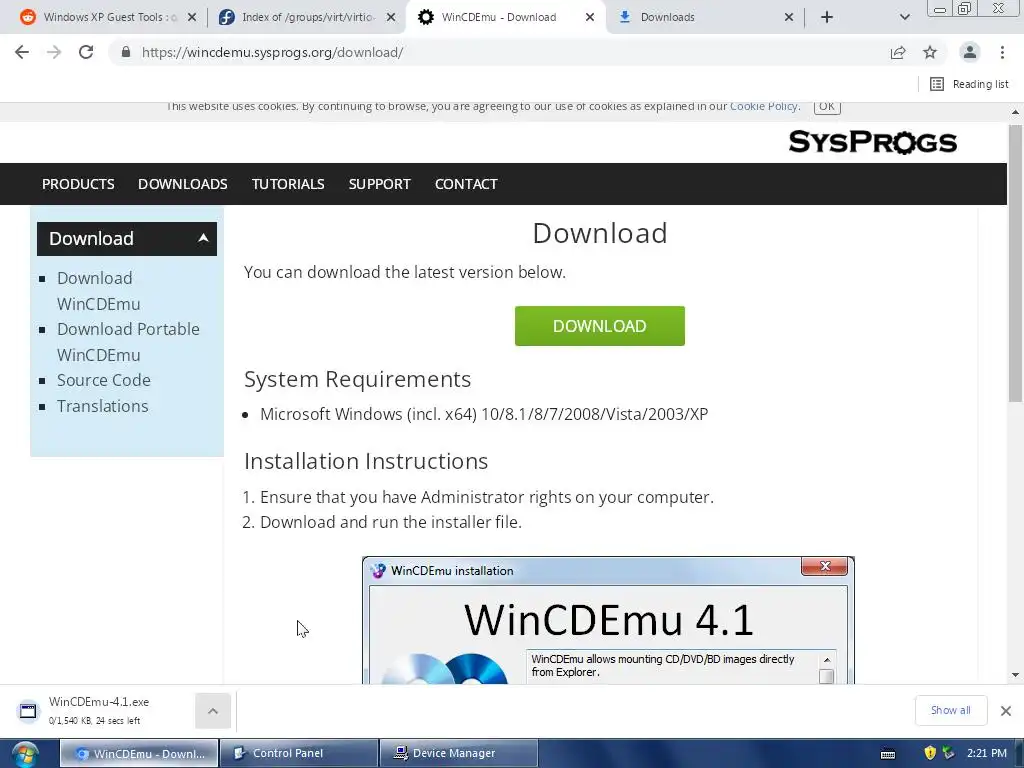The width and height of the screenshot is (1024, 768).
Task: Switch to the WinCDEmu Chrome taskbar button
Action: tap(139, 754)
